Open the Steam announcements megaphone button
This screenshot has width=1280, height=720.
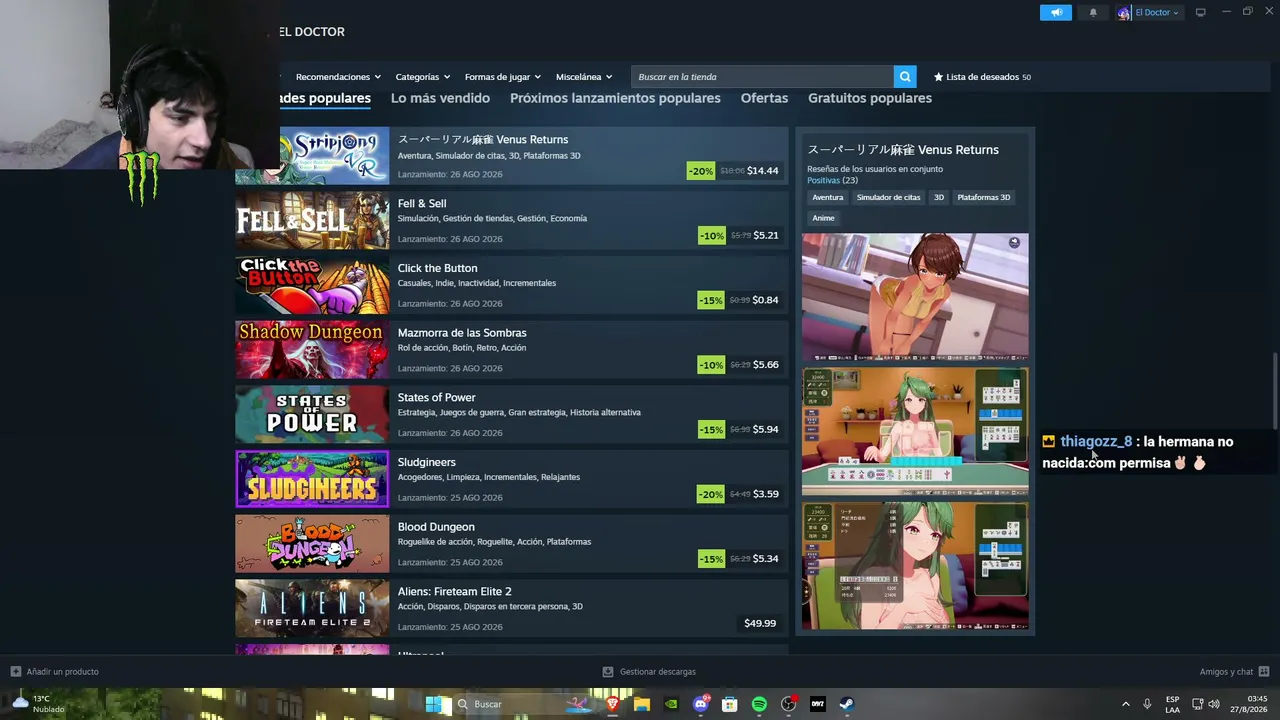click(1056, 12)
